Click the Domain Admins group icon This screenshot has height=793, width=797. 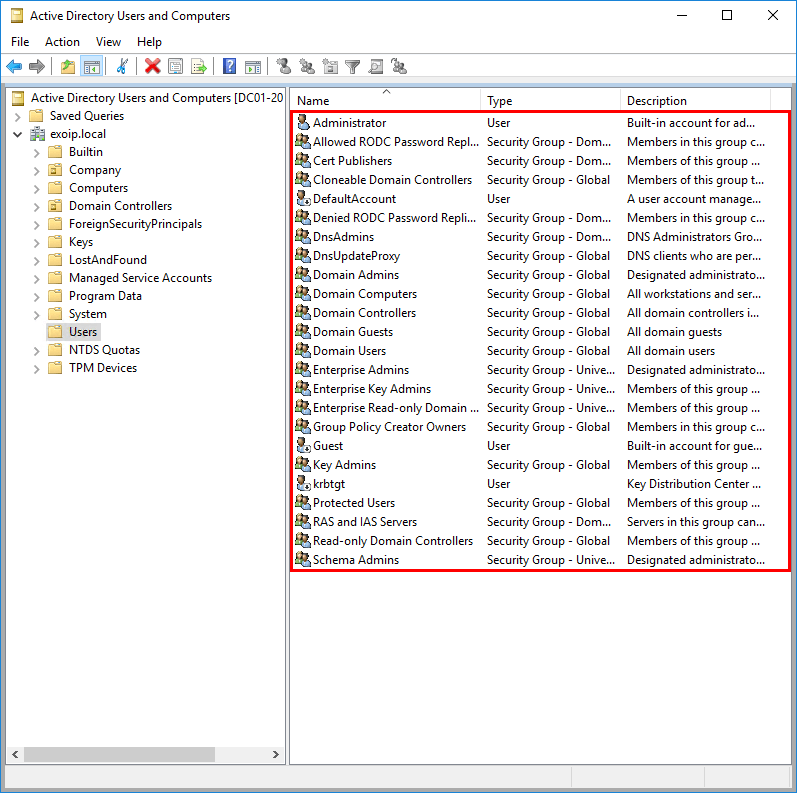303,274
